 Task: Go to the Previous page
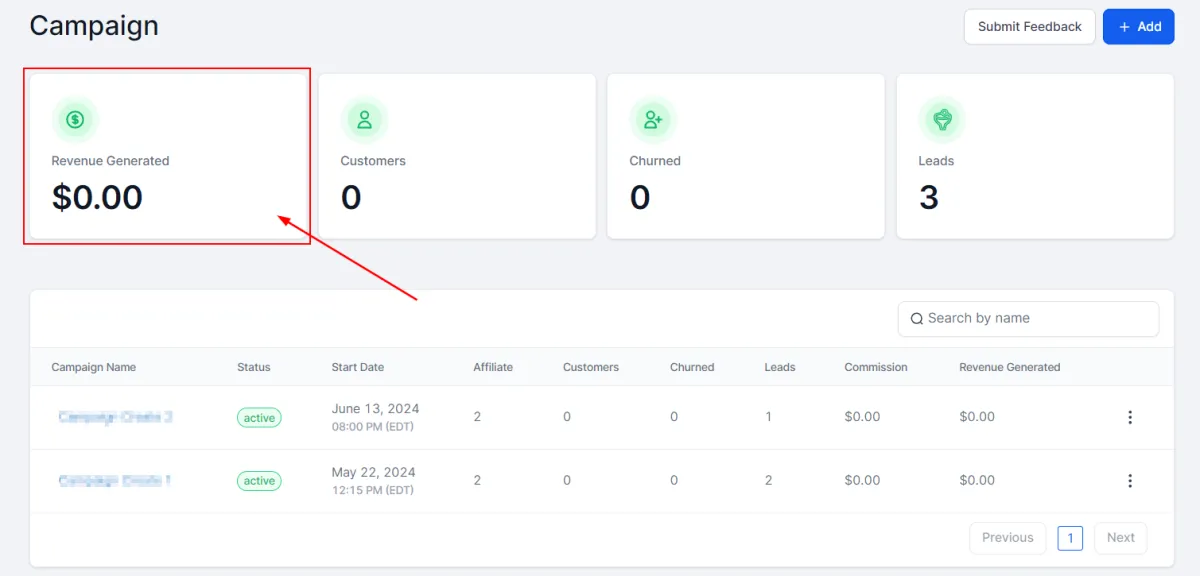pyautogui.click(x=1008, y=538)
